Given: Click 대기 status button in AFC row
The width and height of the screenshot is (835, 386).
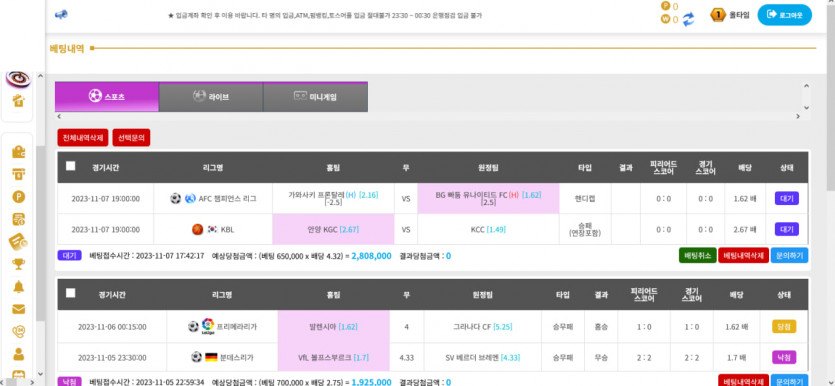Looking at the screenshot, I should point(787,199).
